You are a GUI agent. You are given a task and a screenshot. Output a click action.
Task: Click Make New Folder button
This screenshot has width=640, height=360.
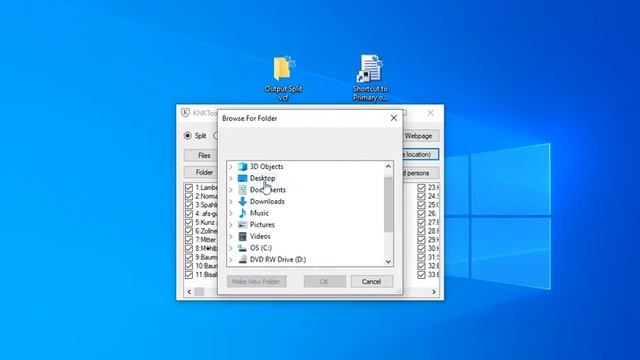point(256,282)
